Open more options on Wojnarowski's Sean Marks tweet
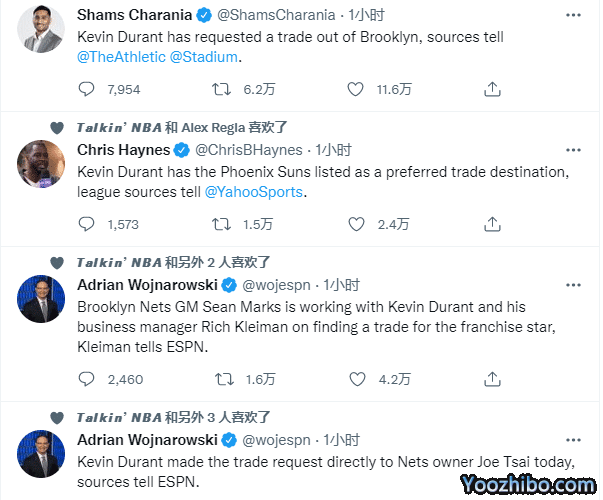 573,285
